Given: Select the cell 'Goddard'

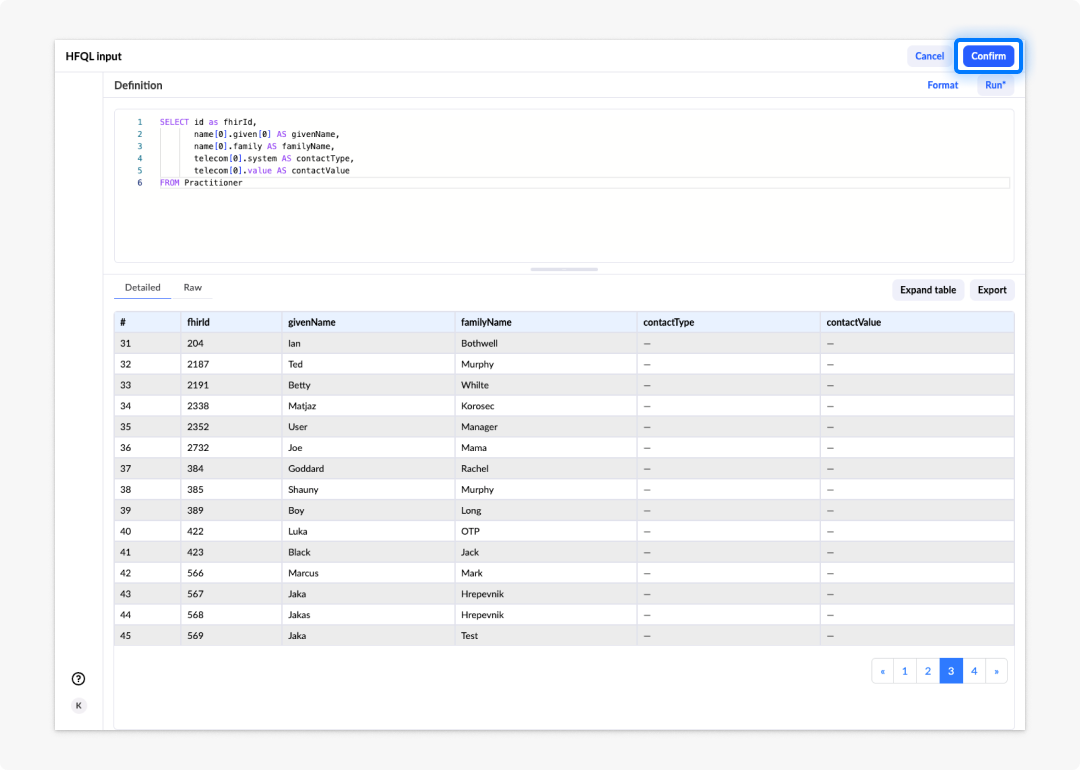Looking at the screenshot, I should click(368, 468).
